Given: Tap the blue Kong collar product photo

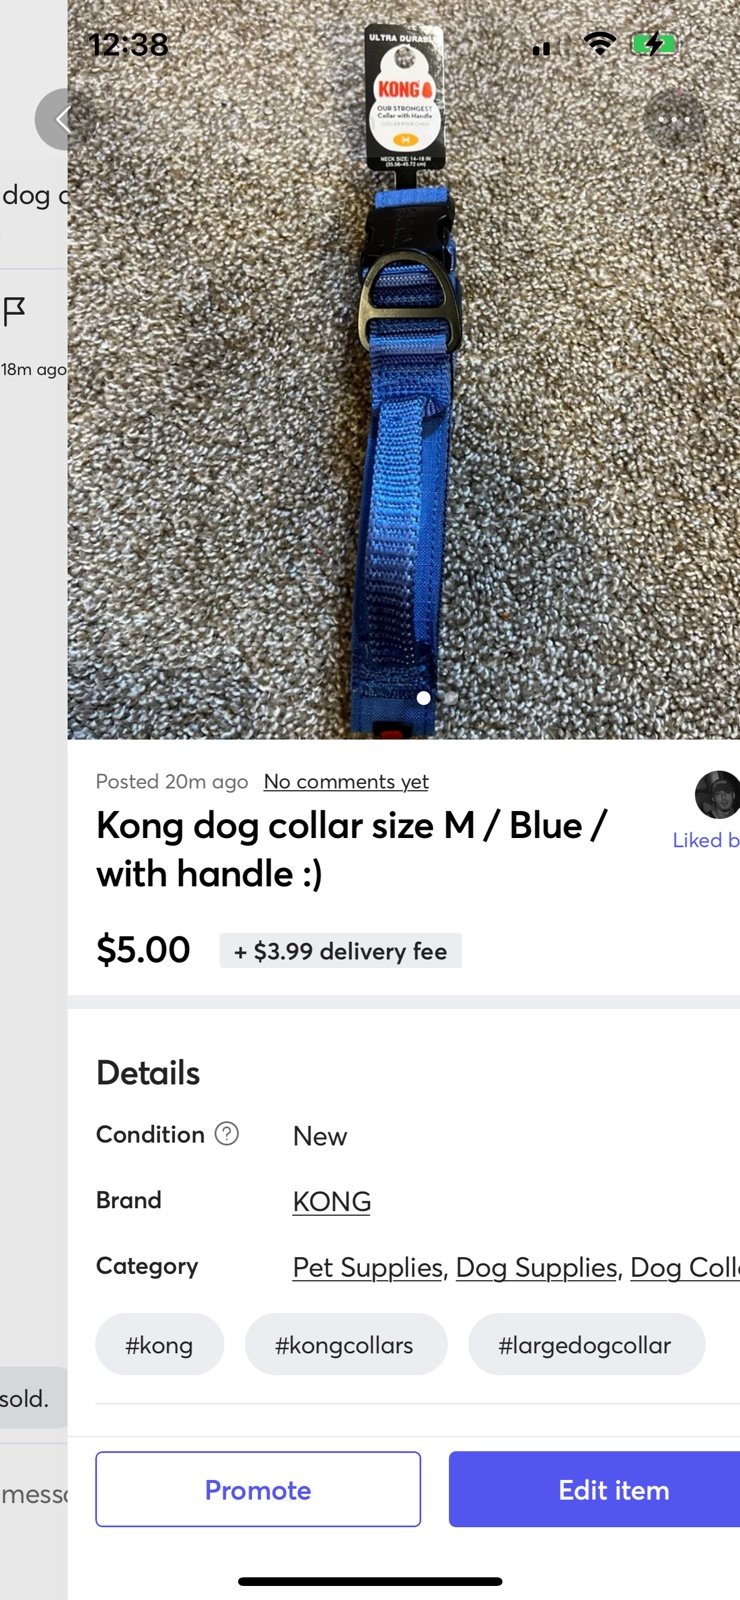Looking at the screenshot, I should (404, 370).
